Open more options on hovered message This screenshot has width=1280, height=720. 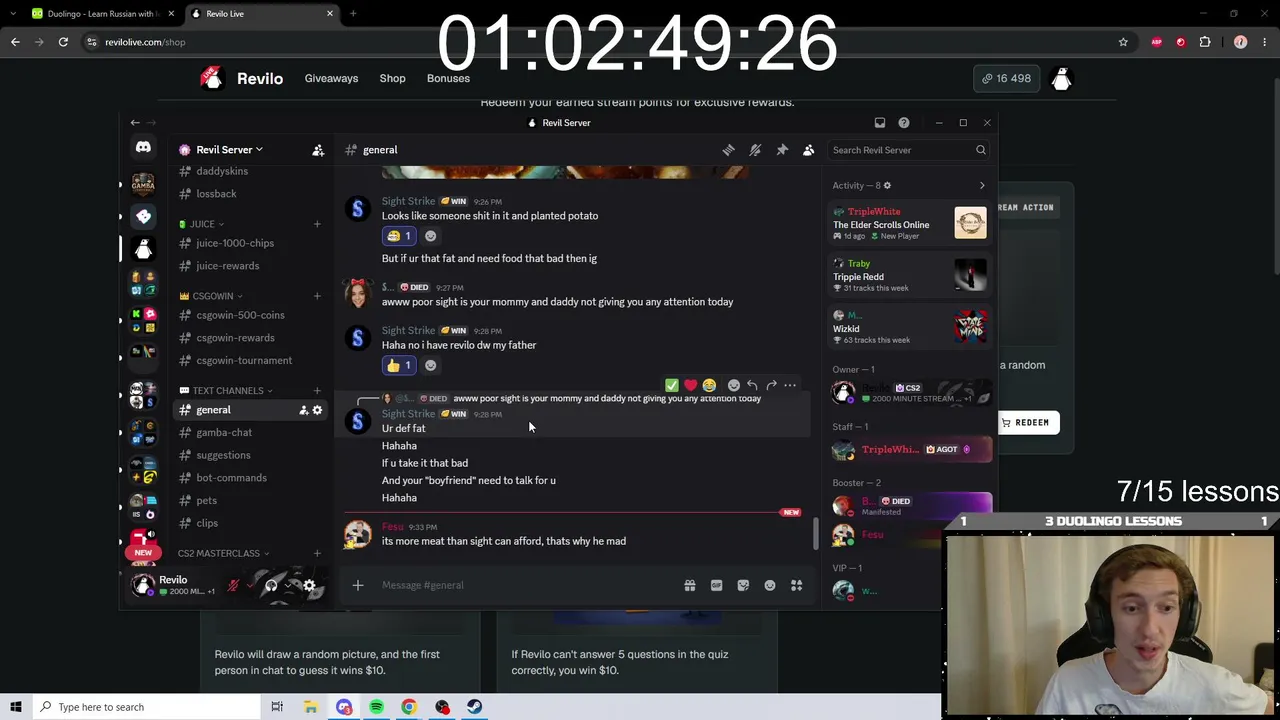[x=790, y=385]
